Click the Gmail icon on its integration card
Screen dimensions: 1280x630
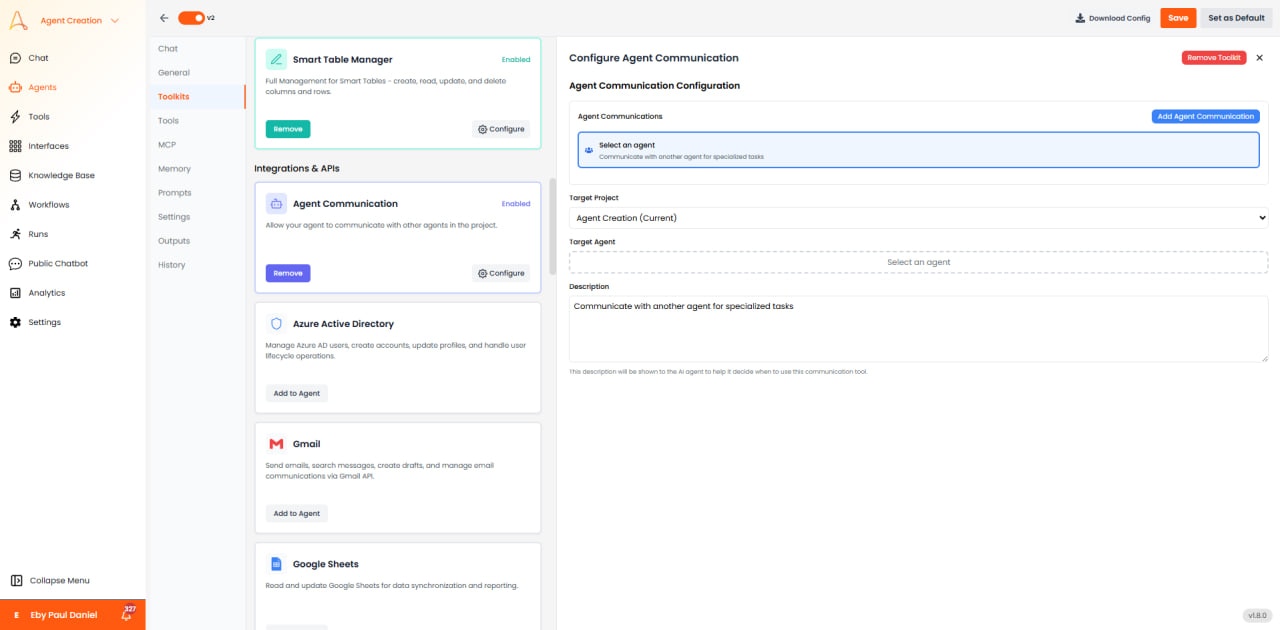(275, 443)
